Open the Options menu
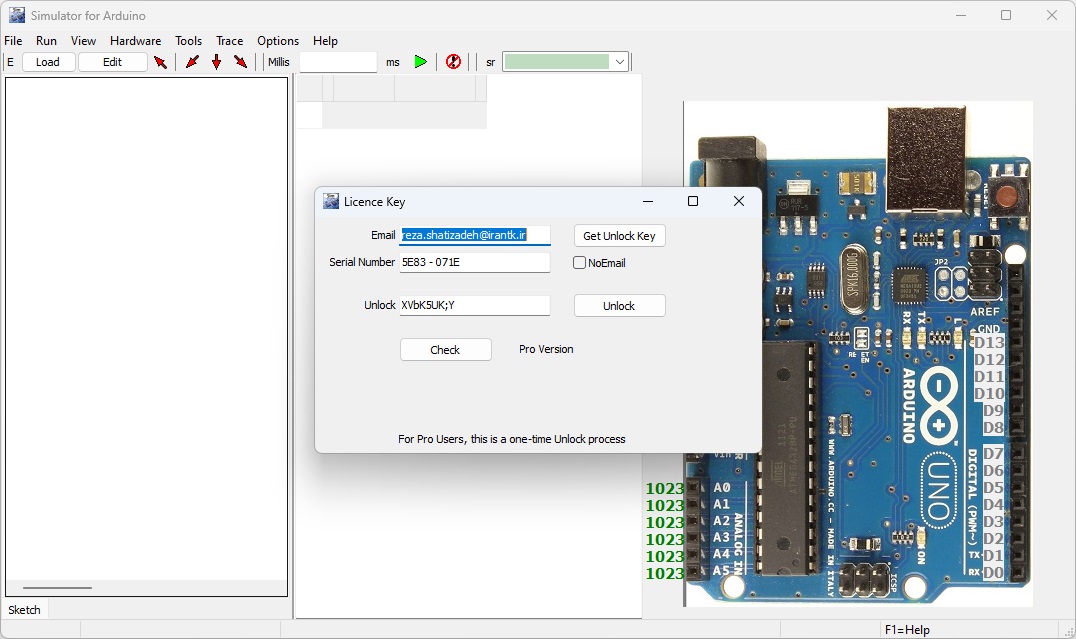 click(278, 40)
